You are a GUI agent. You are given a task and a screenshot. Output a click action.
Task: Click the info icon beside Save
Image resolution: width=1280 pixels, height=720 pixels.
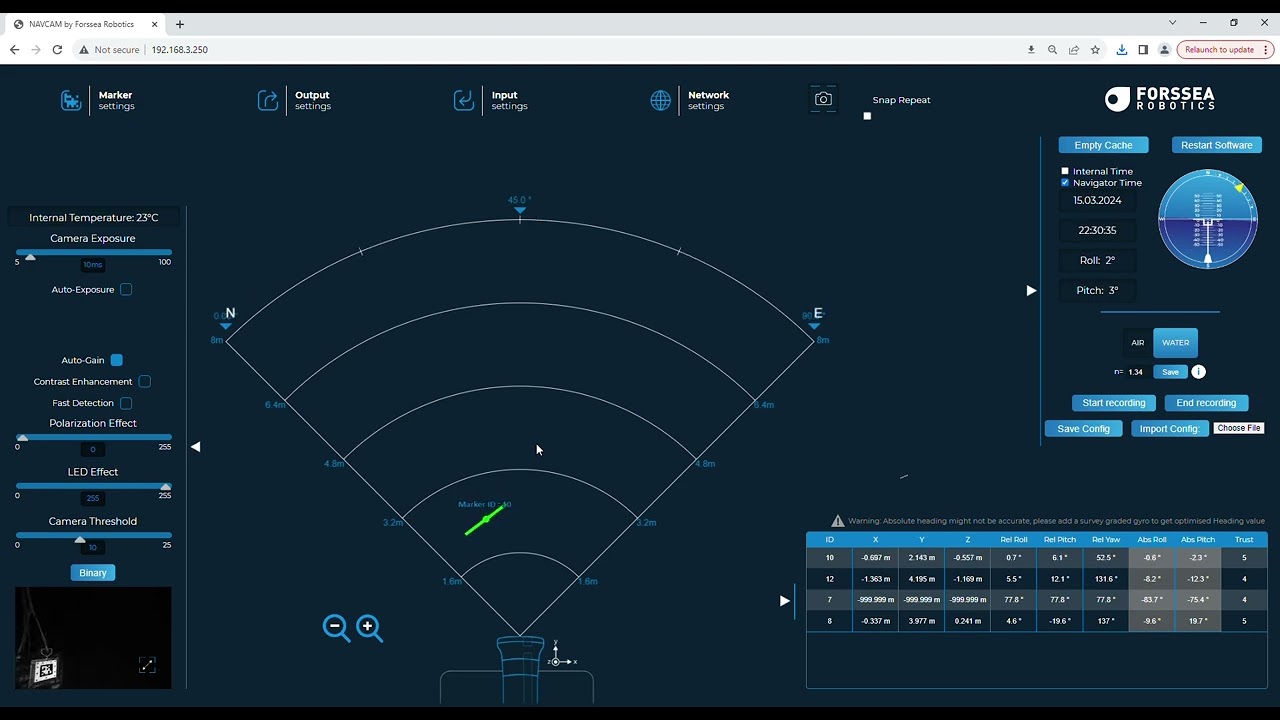[1198, 372]
